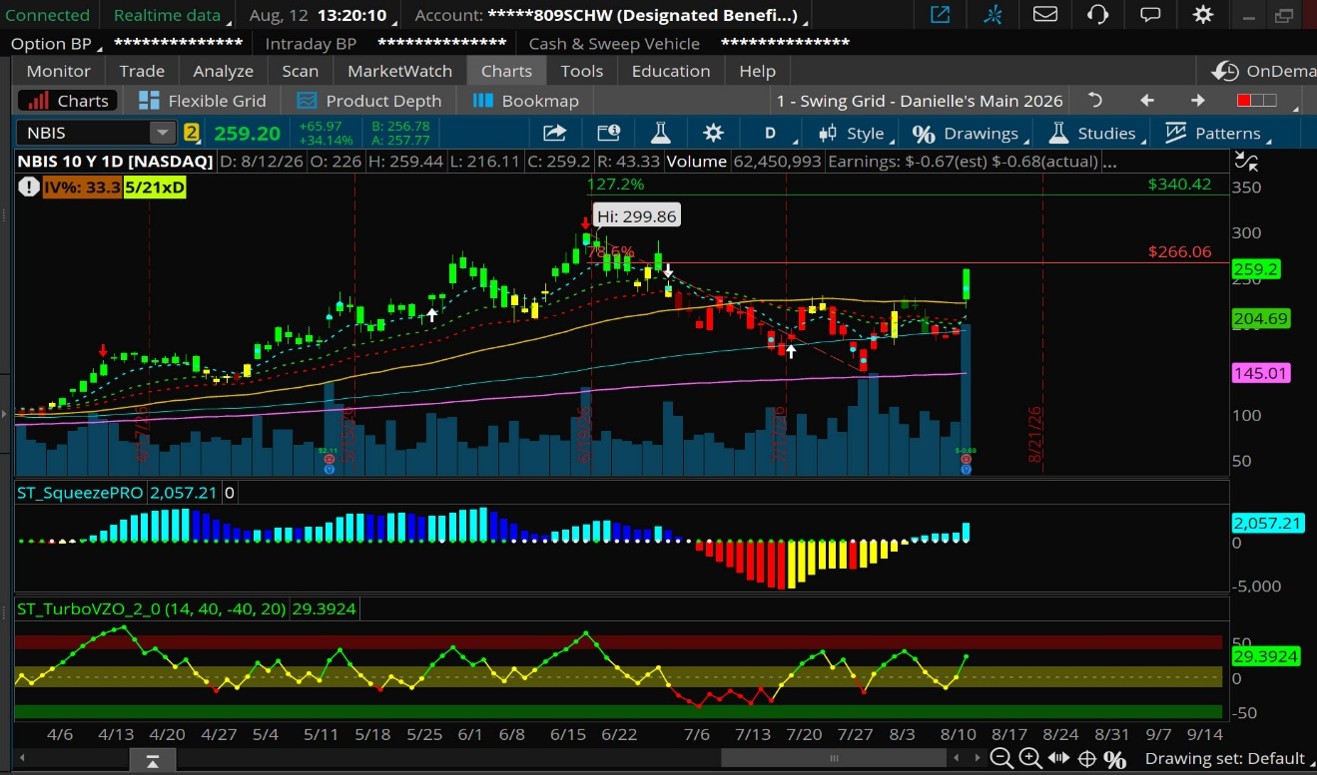Click the grid name 1 - Swing Grid - Danielle's Main 2026

click(920, 100)
